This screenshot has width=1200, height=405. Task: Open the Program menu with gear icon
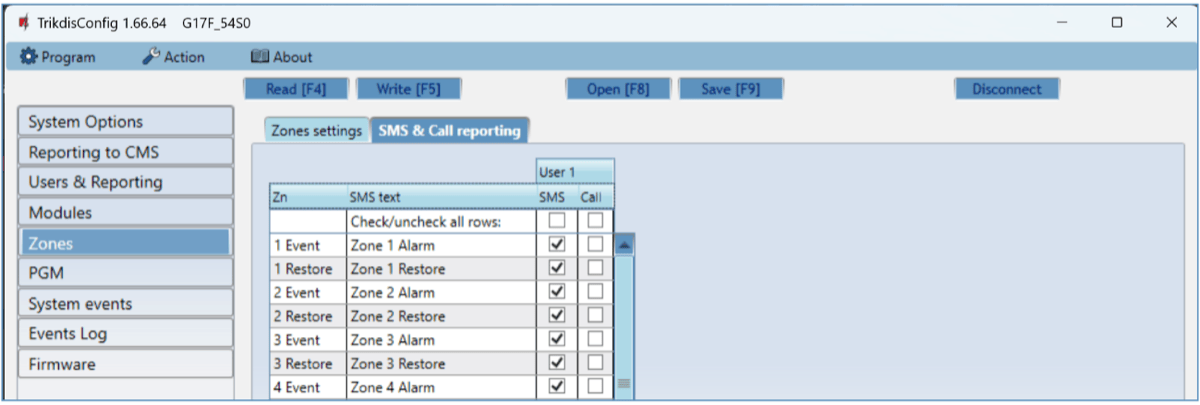[x=59, y=57]
